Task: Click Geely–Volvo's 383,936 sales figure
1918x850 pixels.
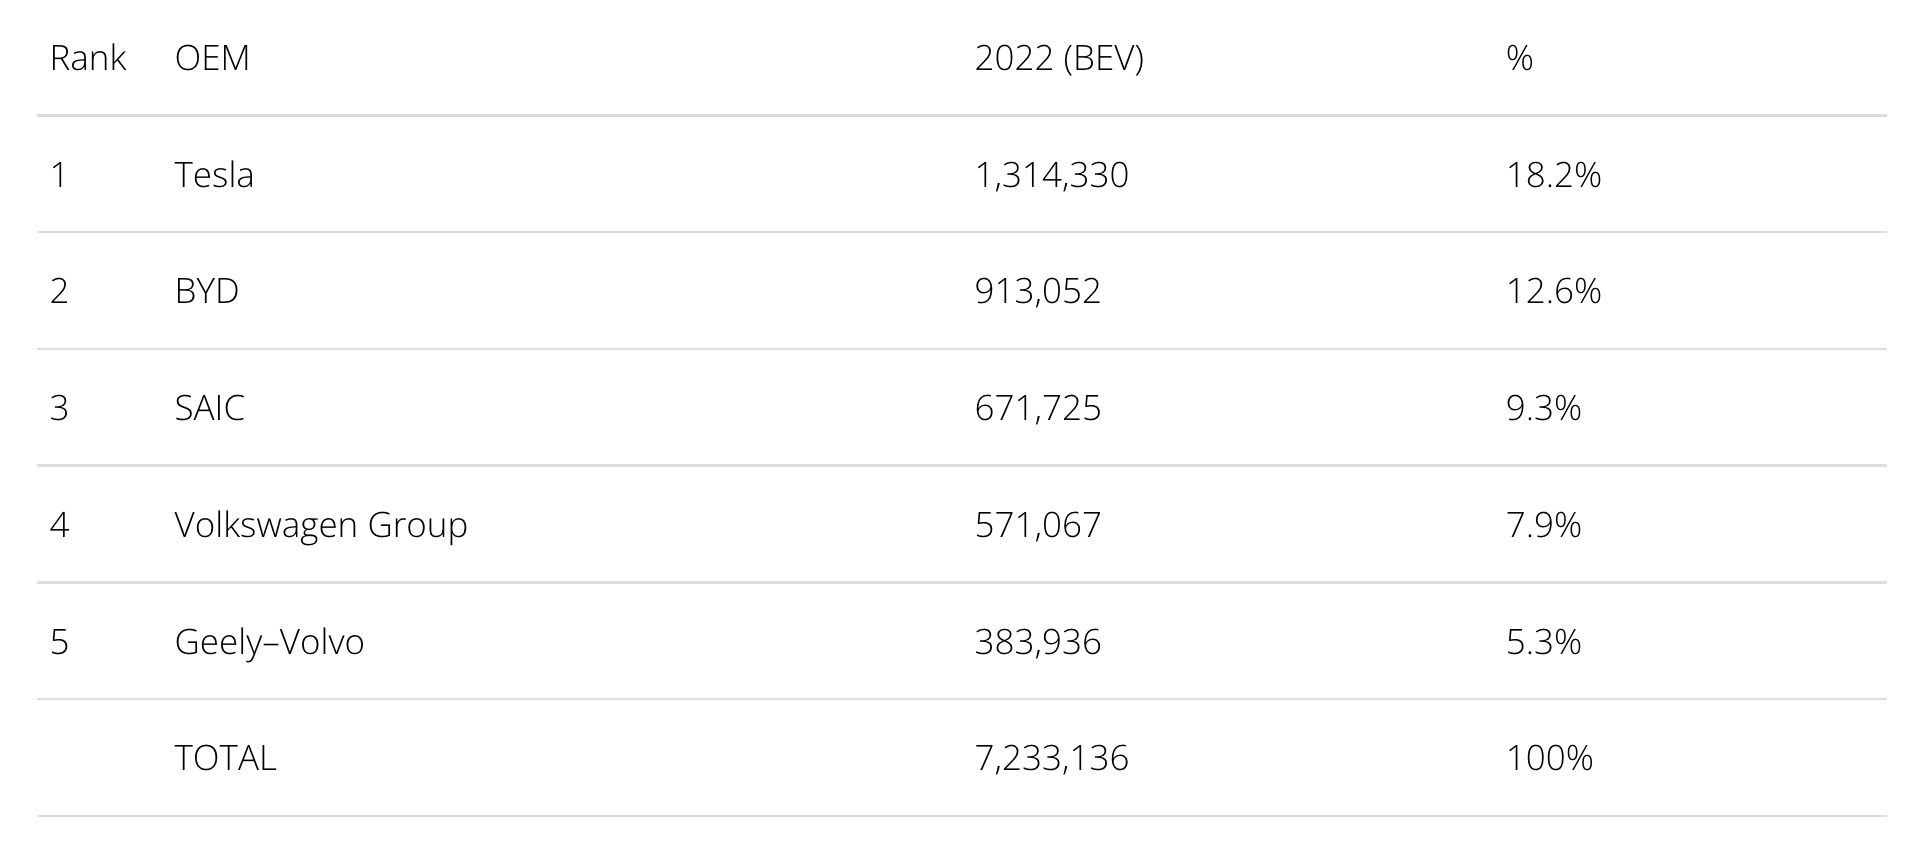Action: (x=1038, y=641)
